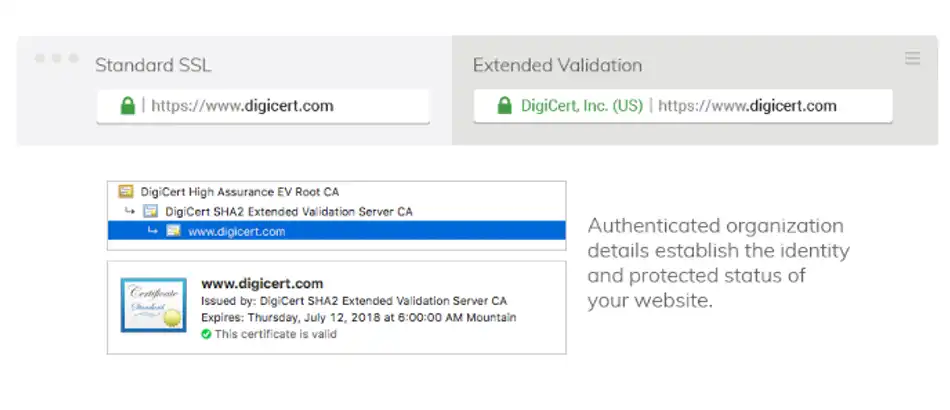Image resolution: width=950 pixels, height=410 pixels.
Task: Click the arrow before SHA2 Extended Validation row
Action: click(130, 211)
